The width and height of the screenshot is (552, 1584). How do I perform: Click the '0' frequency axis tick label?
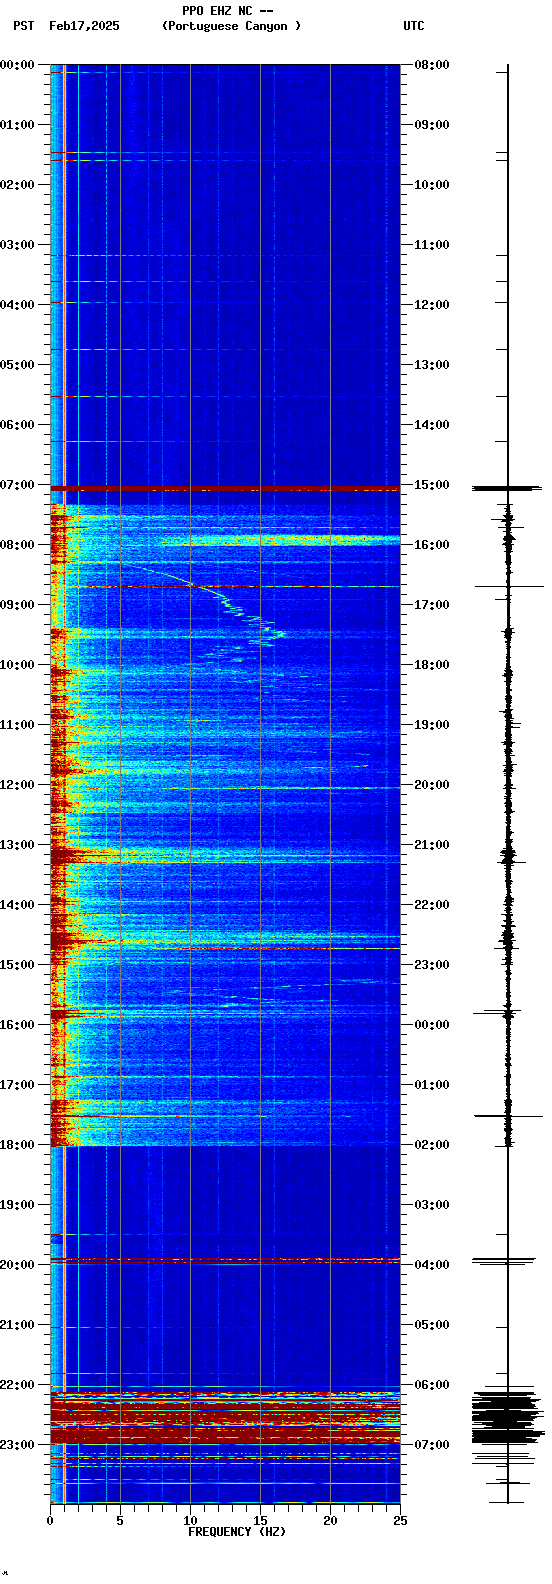pos(50,1521)
